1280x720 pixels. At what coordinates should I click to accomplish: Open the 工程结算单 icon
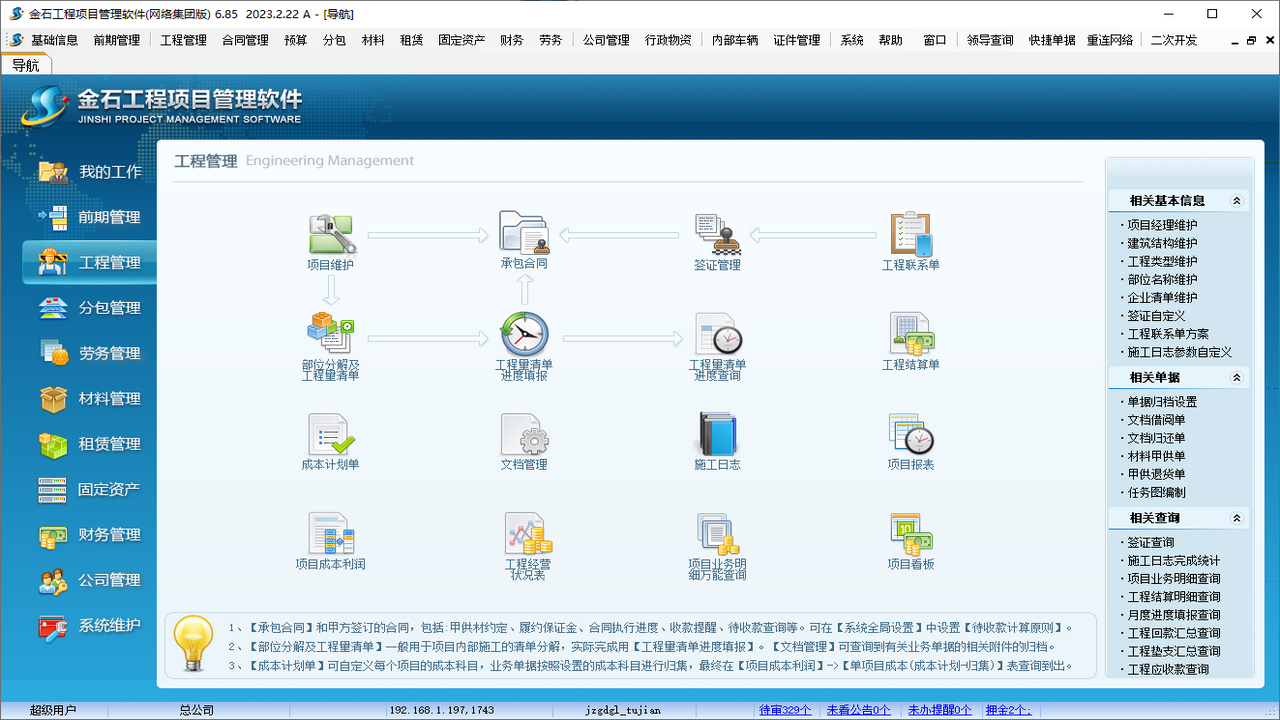click(x=911, y=334)
